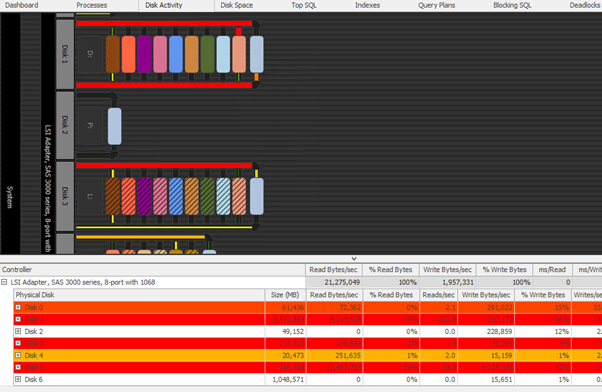Click the green striped block on Disk 3
This screenshot has height=392, width=602.
[x=207, y=196]
